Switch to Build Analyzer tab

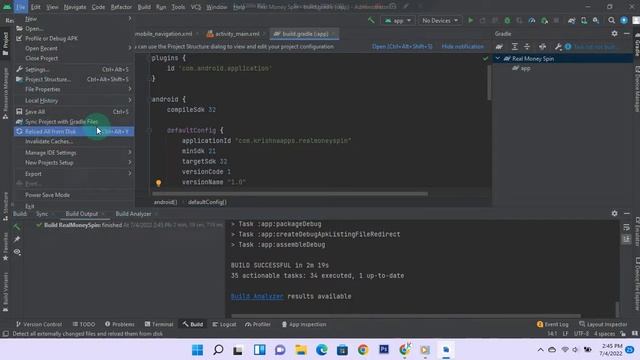[133, 213]
